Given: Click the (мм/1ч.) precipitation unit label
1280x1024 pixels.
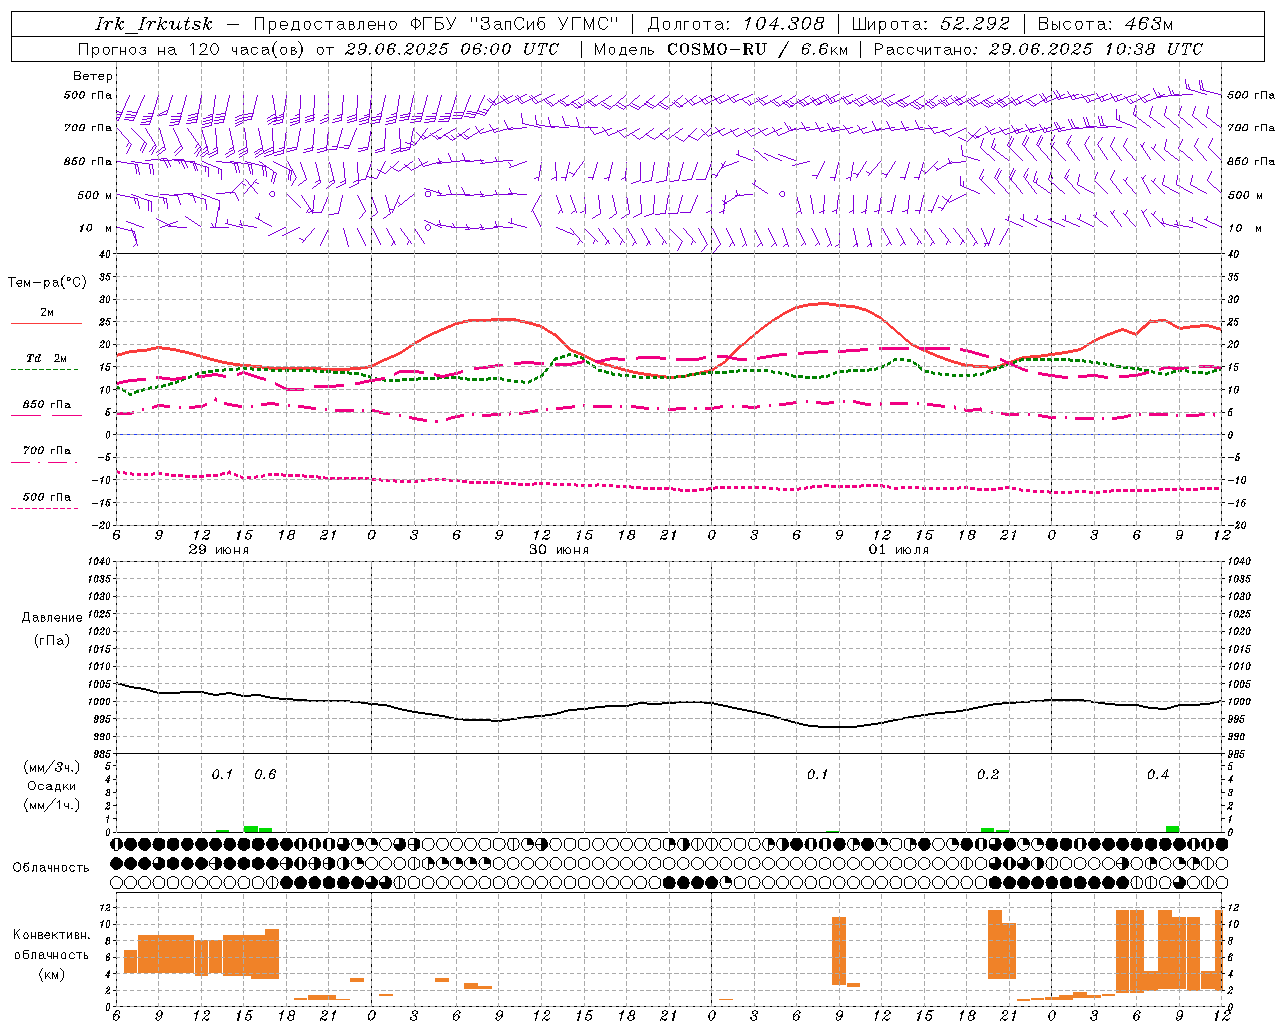Looking at the screenshot, I should tap(52, 805).
